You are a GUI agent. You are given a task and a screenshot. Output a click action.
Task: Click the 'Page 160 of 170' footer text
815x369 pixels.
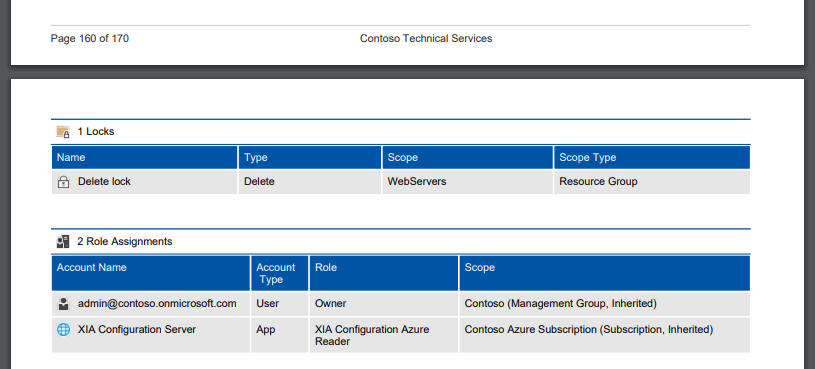(x=90, y=38)
